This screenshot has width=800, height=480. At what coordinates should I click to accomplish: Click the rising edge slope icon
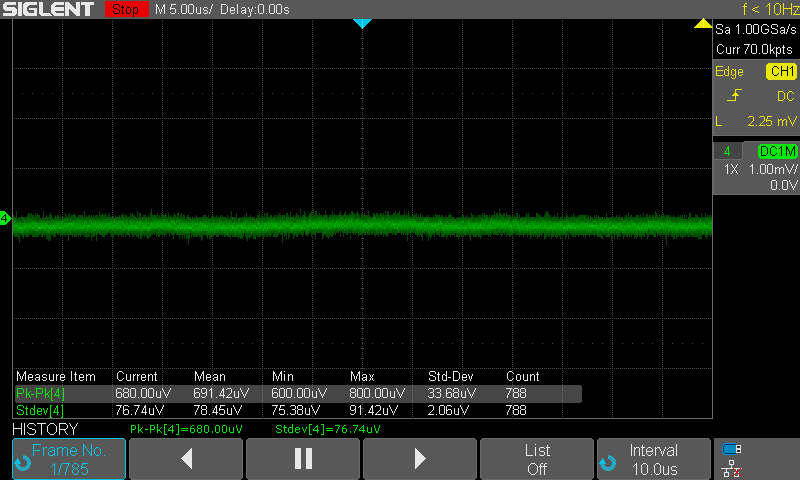[734, 95]
